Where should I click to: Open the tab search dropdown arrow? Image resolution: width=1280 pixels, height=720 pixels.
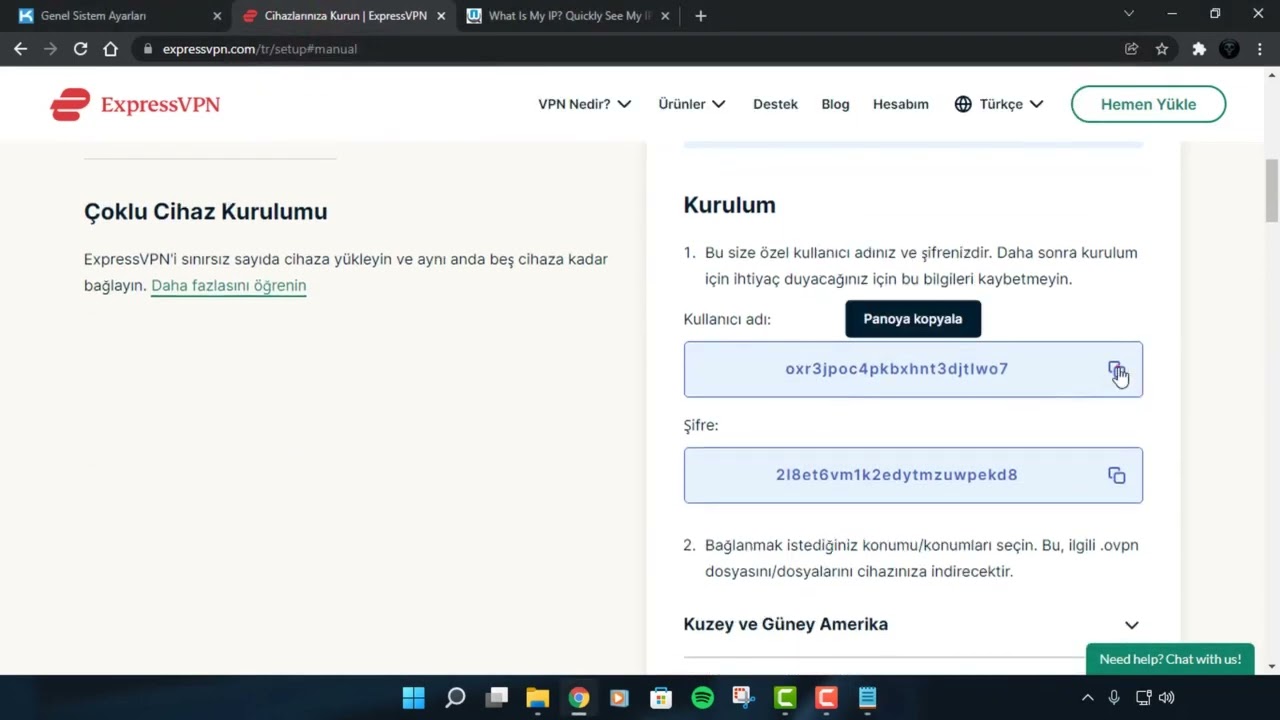tap(1129, 14)
